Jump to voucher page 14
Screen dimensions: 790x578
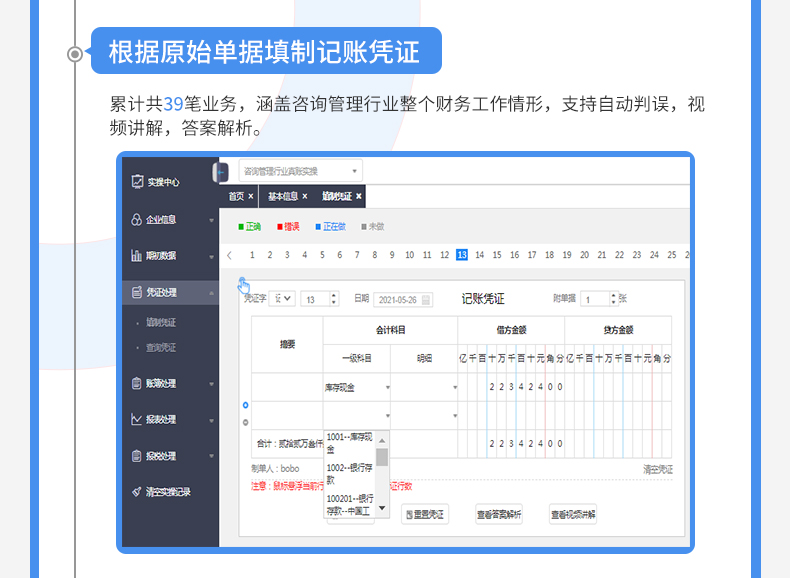coord(480,255)
